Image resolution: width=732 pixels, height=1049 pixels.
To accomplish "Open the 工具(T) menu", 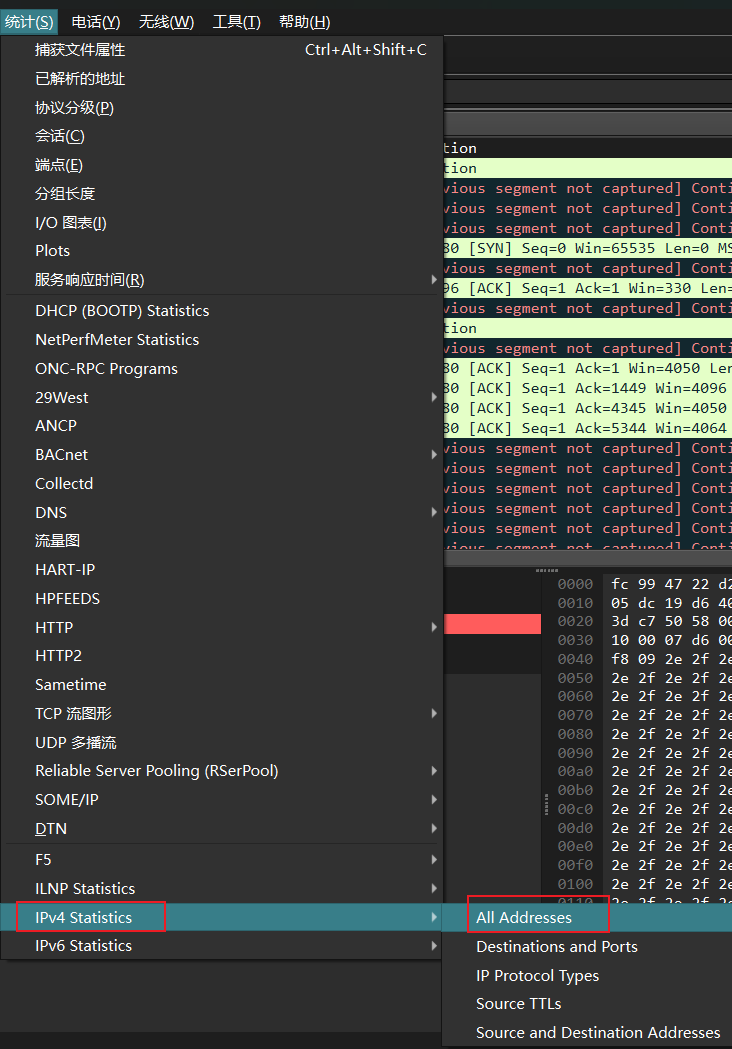I will pos(236,22).
